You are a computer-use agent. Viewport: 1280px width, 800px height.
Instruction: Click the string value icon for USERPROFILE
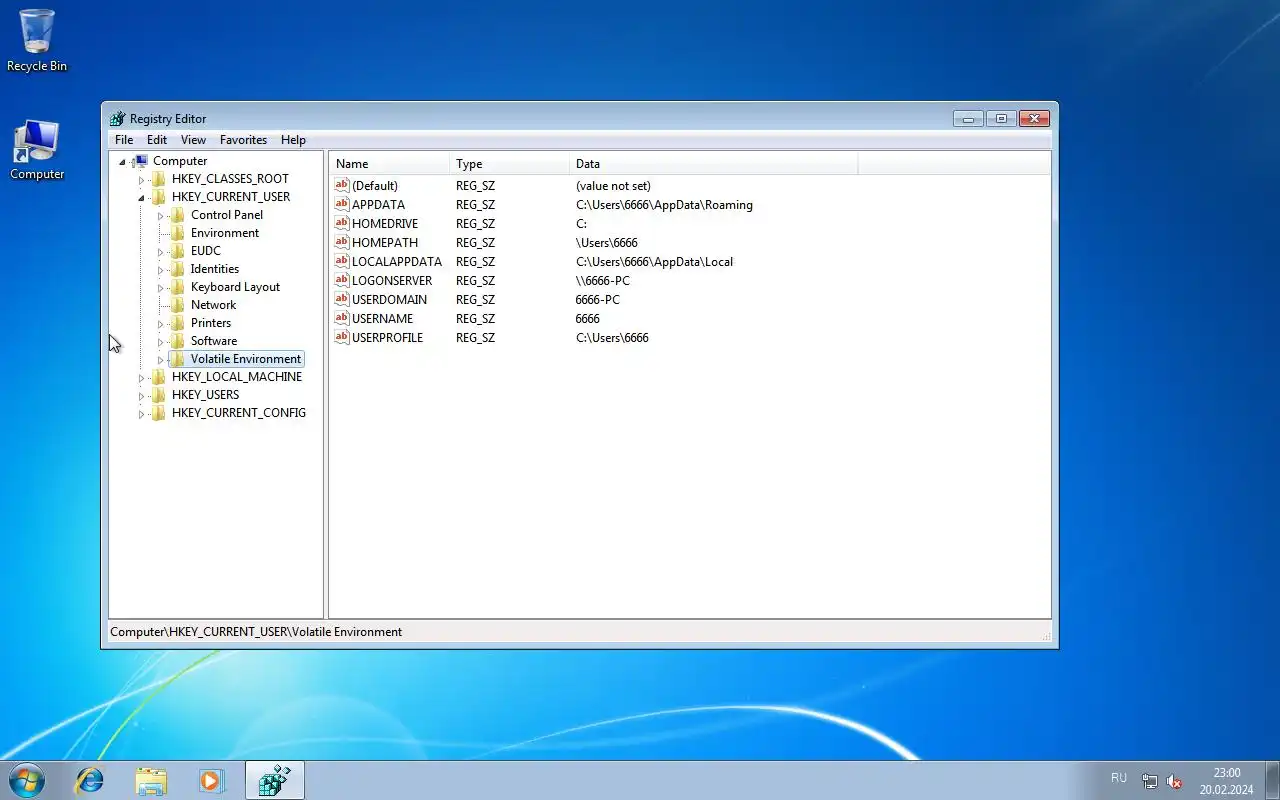[x=341, y=338]
